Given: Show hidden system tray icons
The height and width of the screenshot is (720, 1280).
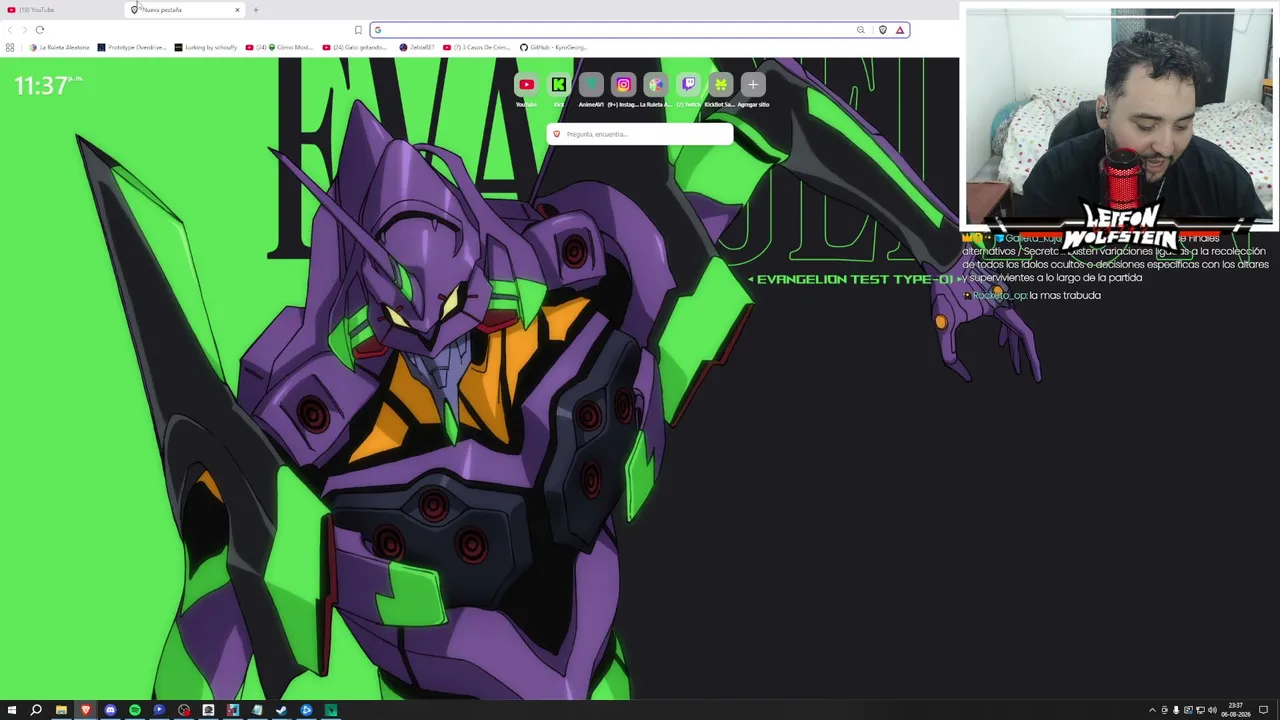Looking at the screenshot, I should pyautogui.click(x=1152, y=710).
